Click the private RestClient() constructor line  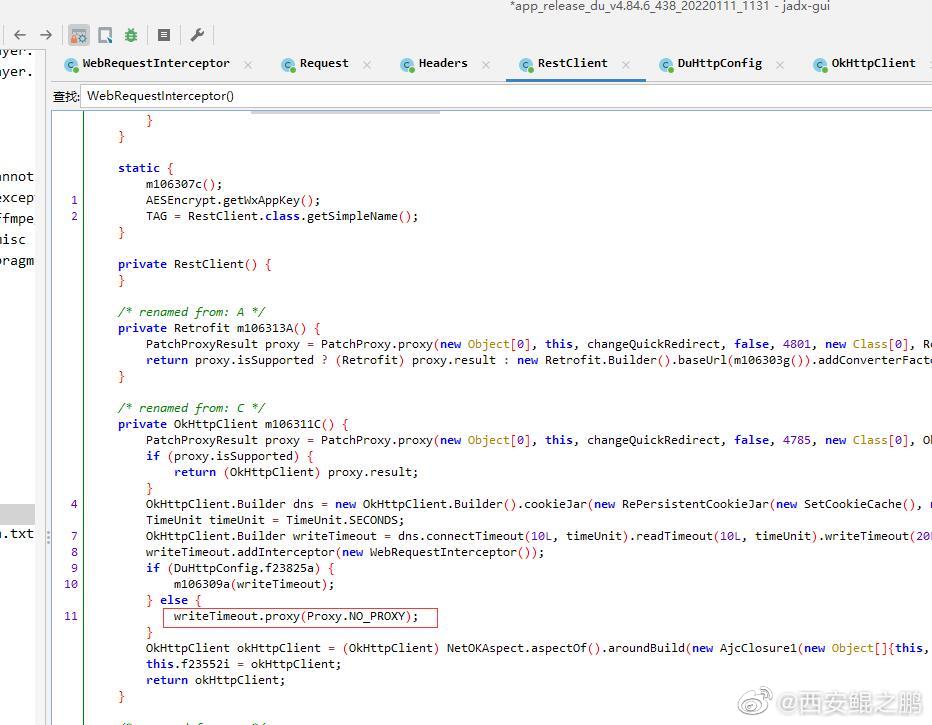(x=194, y=264)
